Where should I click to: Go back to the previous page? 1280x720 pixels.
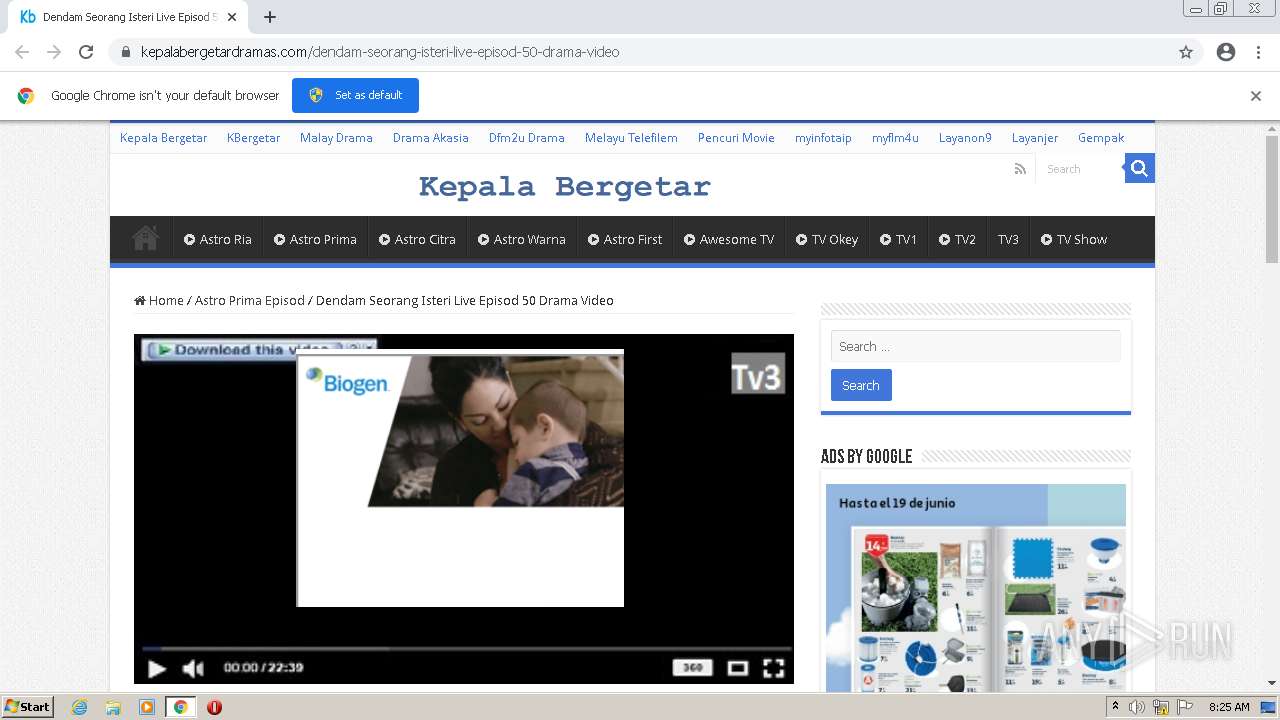[22, 52]
